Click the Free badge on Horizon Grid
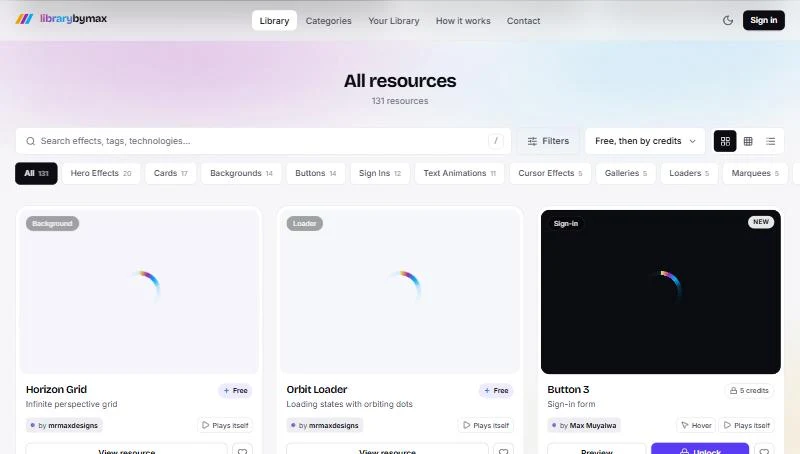This screenshot has height=454, width=800. coord(235,390)
